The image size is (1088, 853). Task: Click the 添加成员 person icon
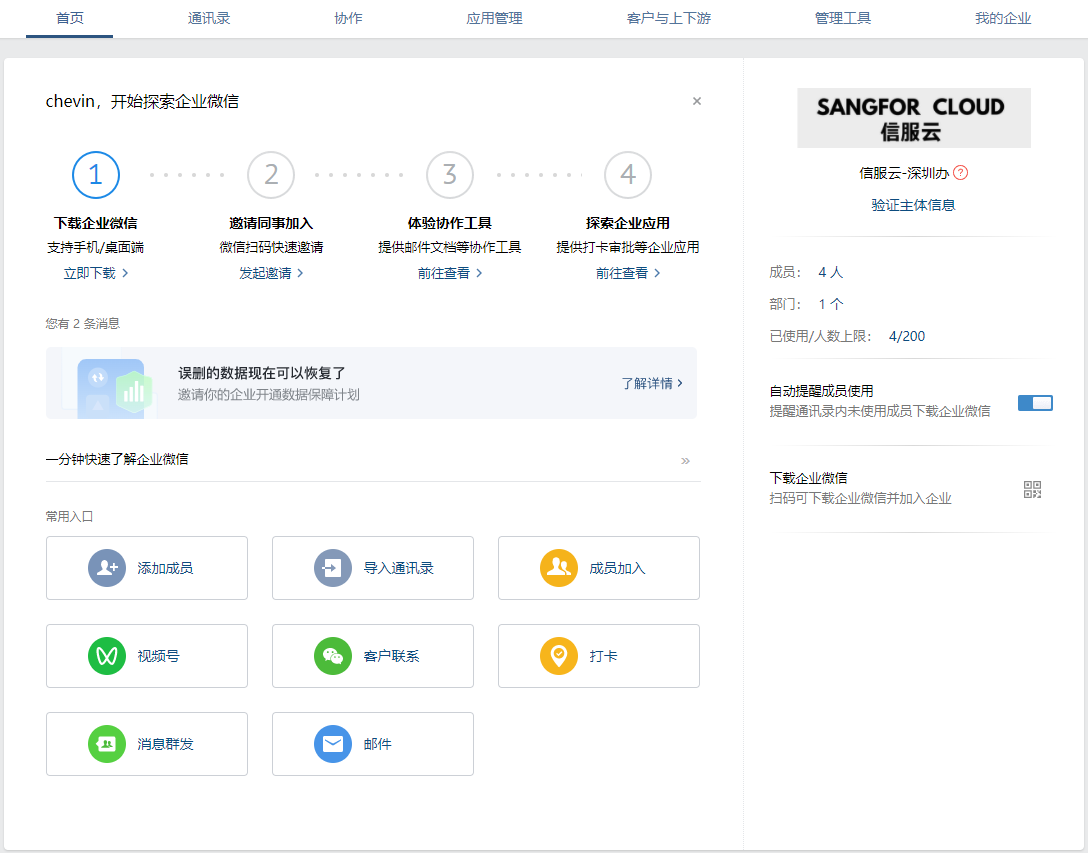(x=106, y=568)
